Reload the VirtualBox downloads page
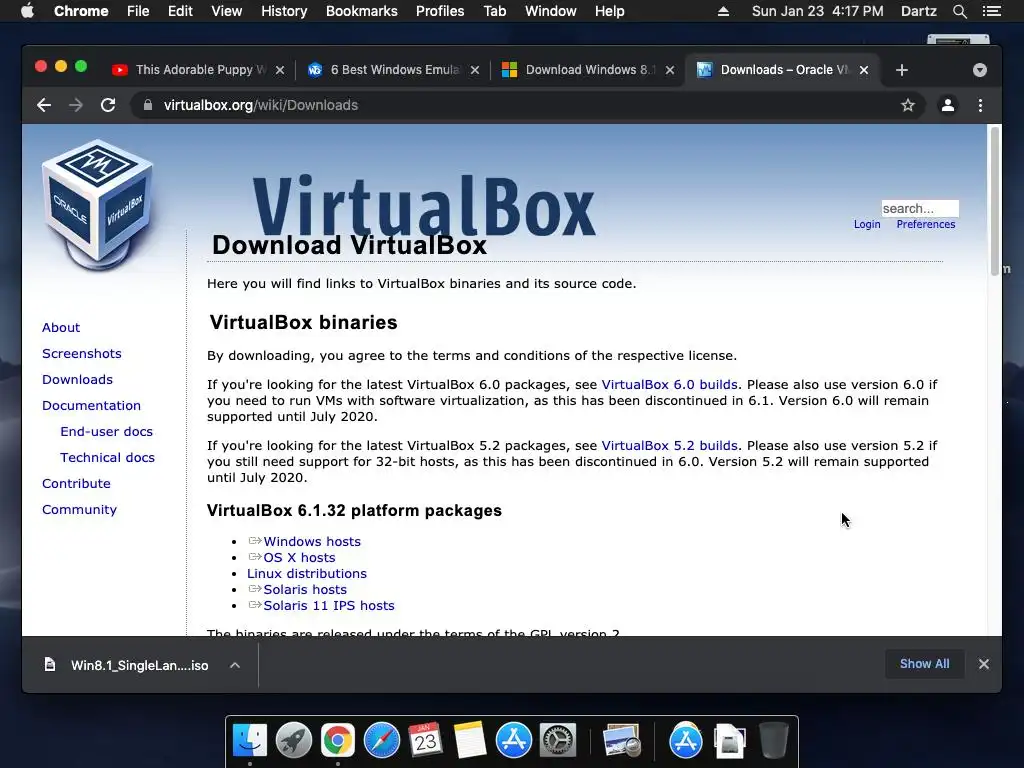The width and height of the screenshot is (1024, 768). coord(108,105)
